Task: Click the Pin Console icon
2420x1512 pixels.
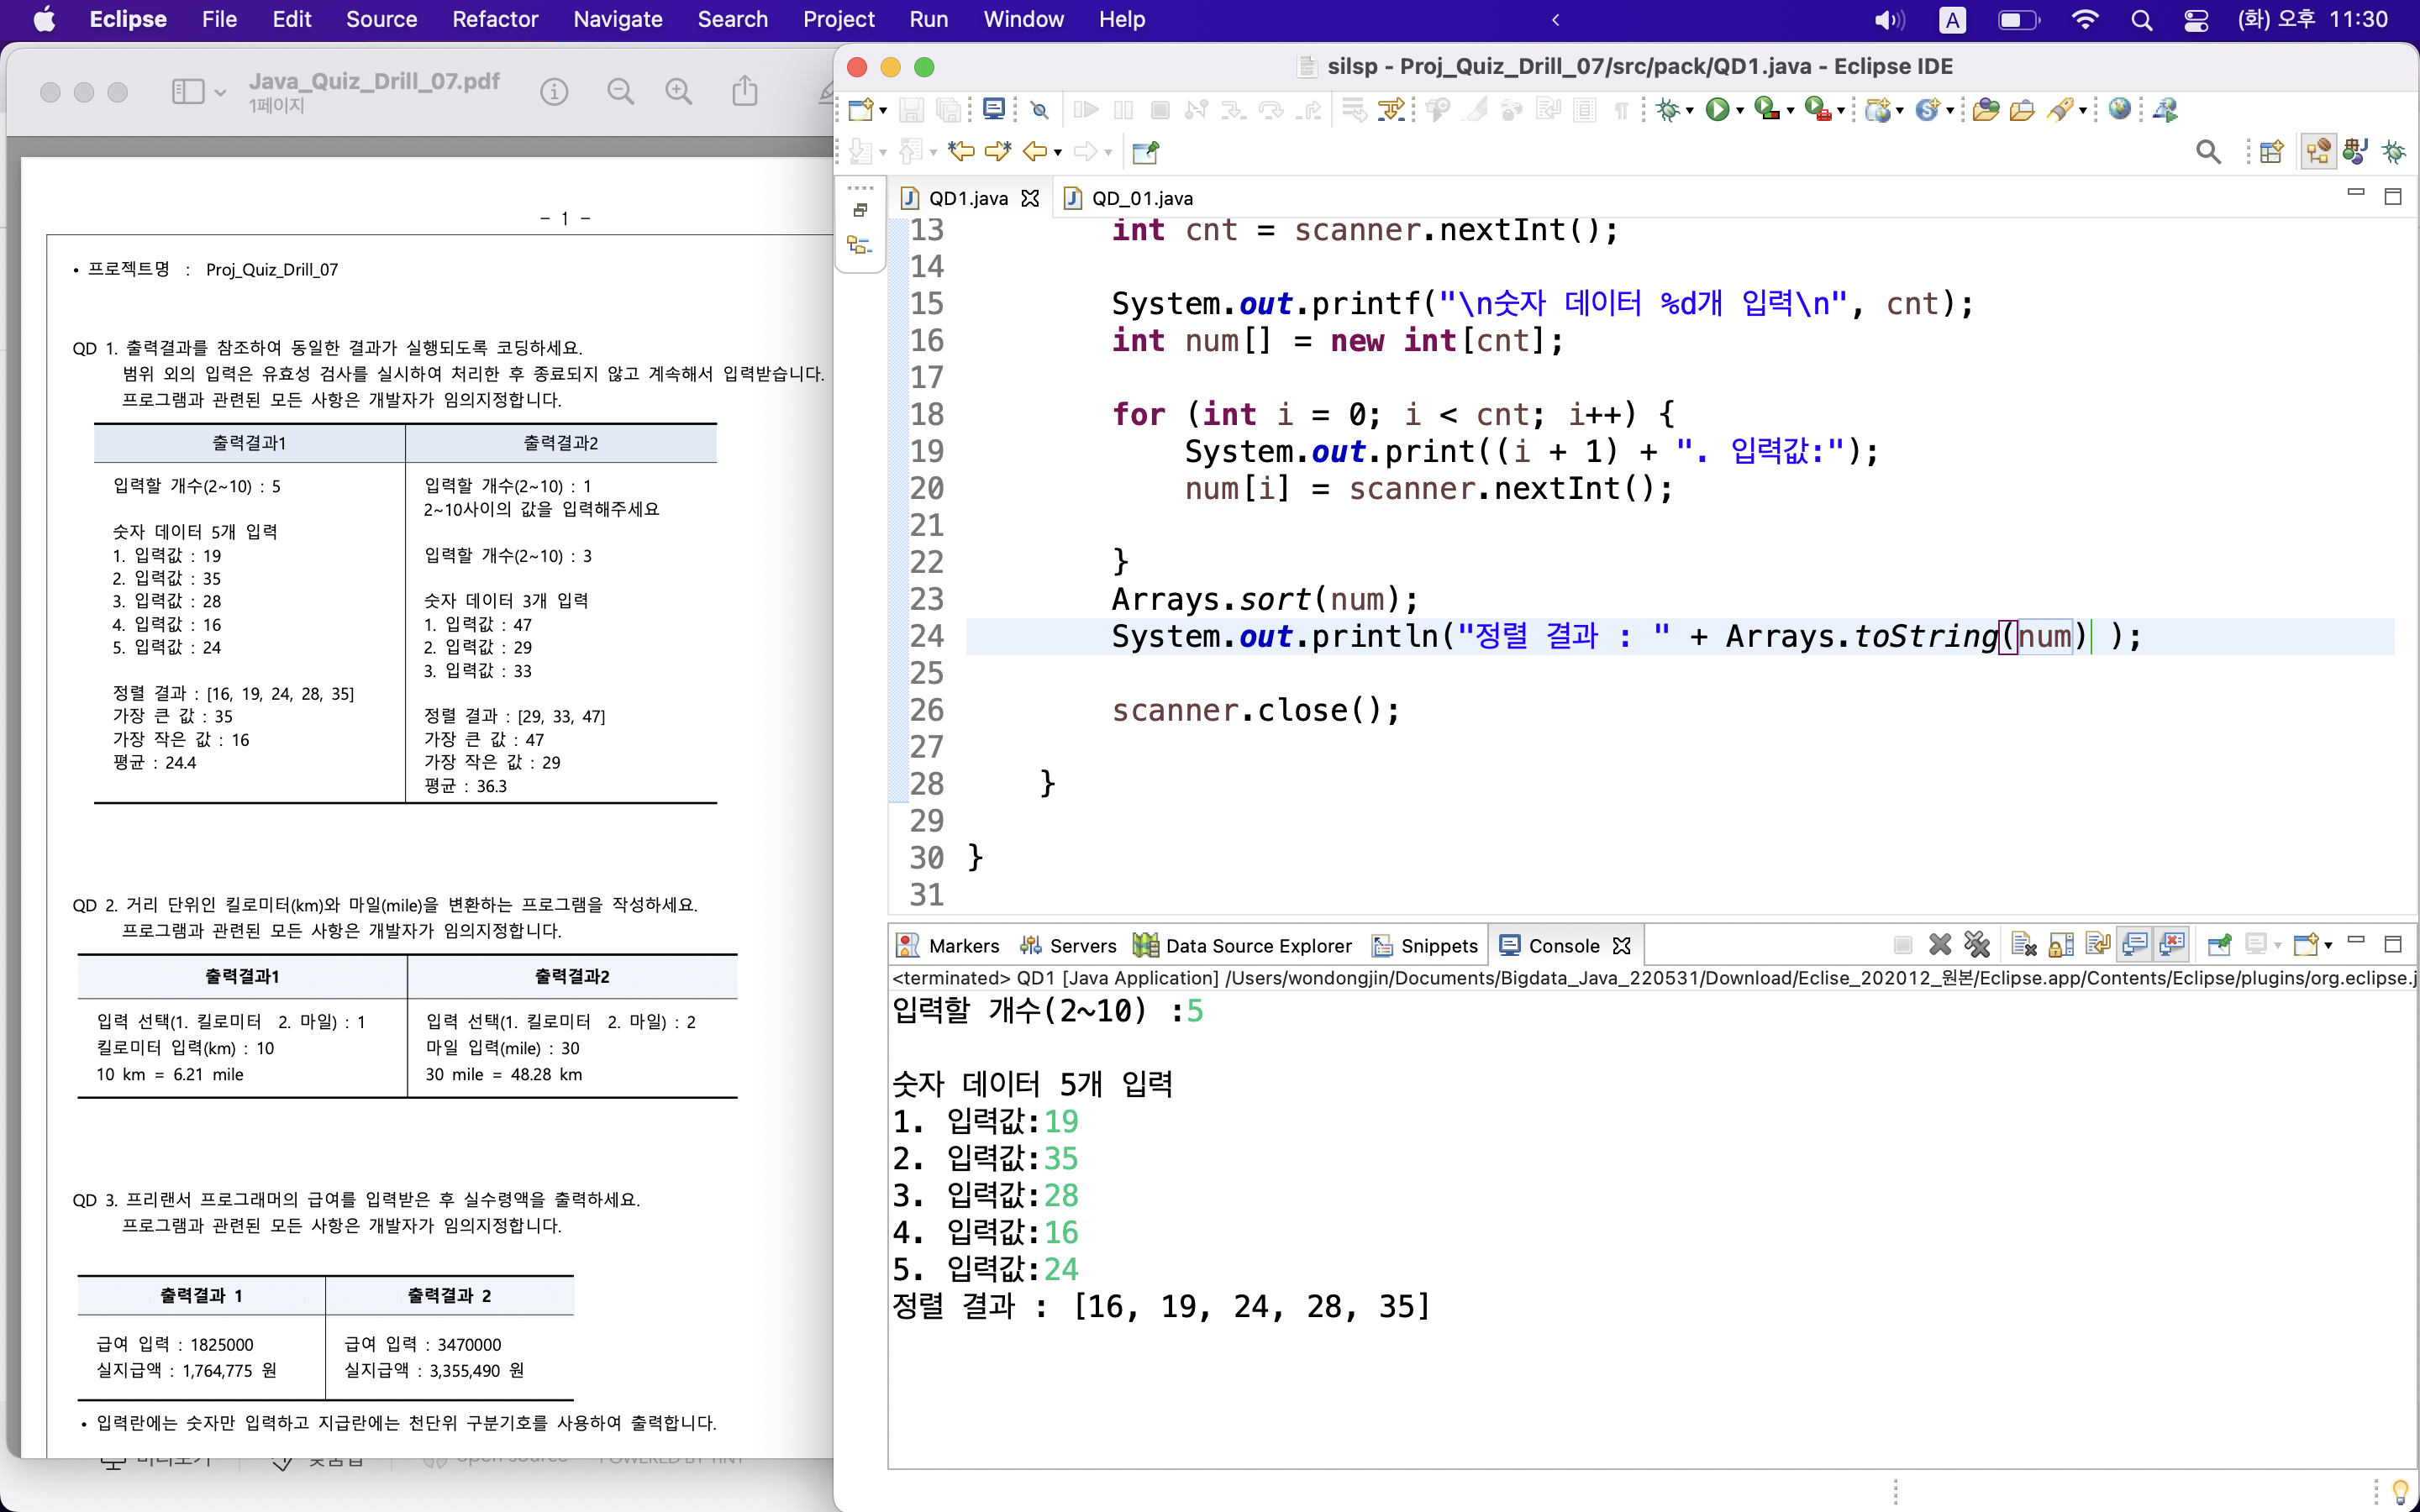Action: pos(2219,945)
